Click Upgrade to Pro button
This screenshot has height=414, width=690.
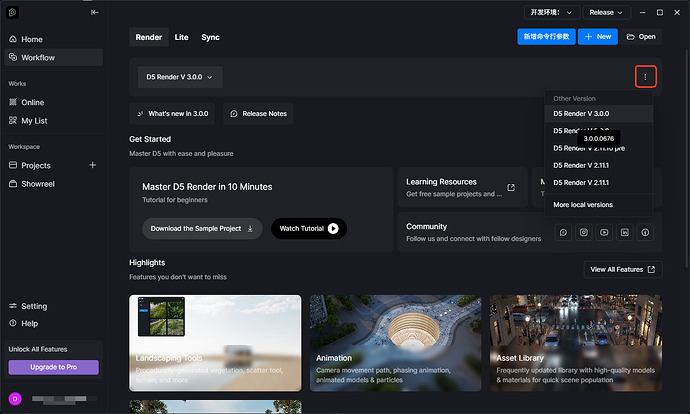53,367
